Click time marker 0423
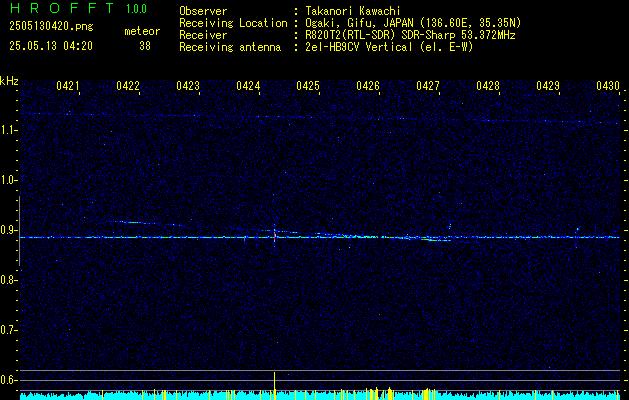Image resolution: width=629 pixels, height=400 pixels. coord(188,85)
